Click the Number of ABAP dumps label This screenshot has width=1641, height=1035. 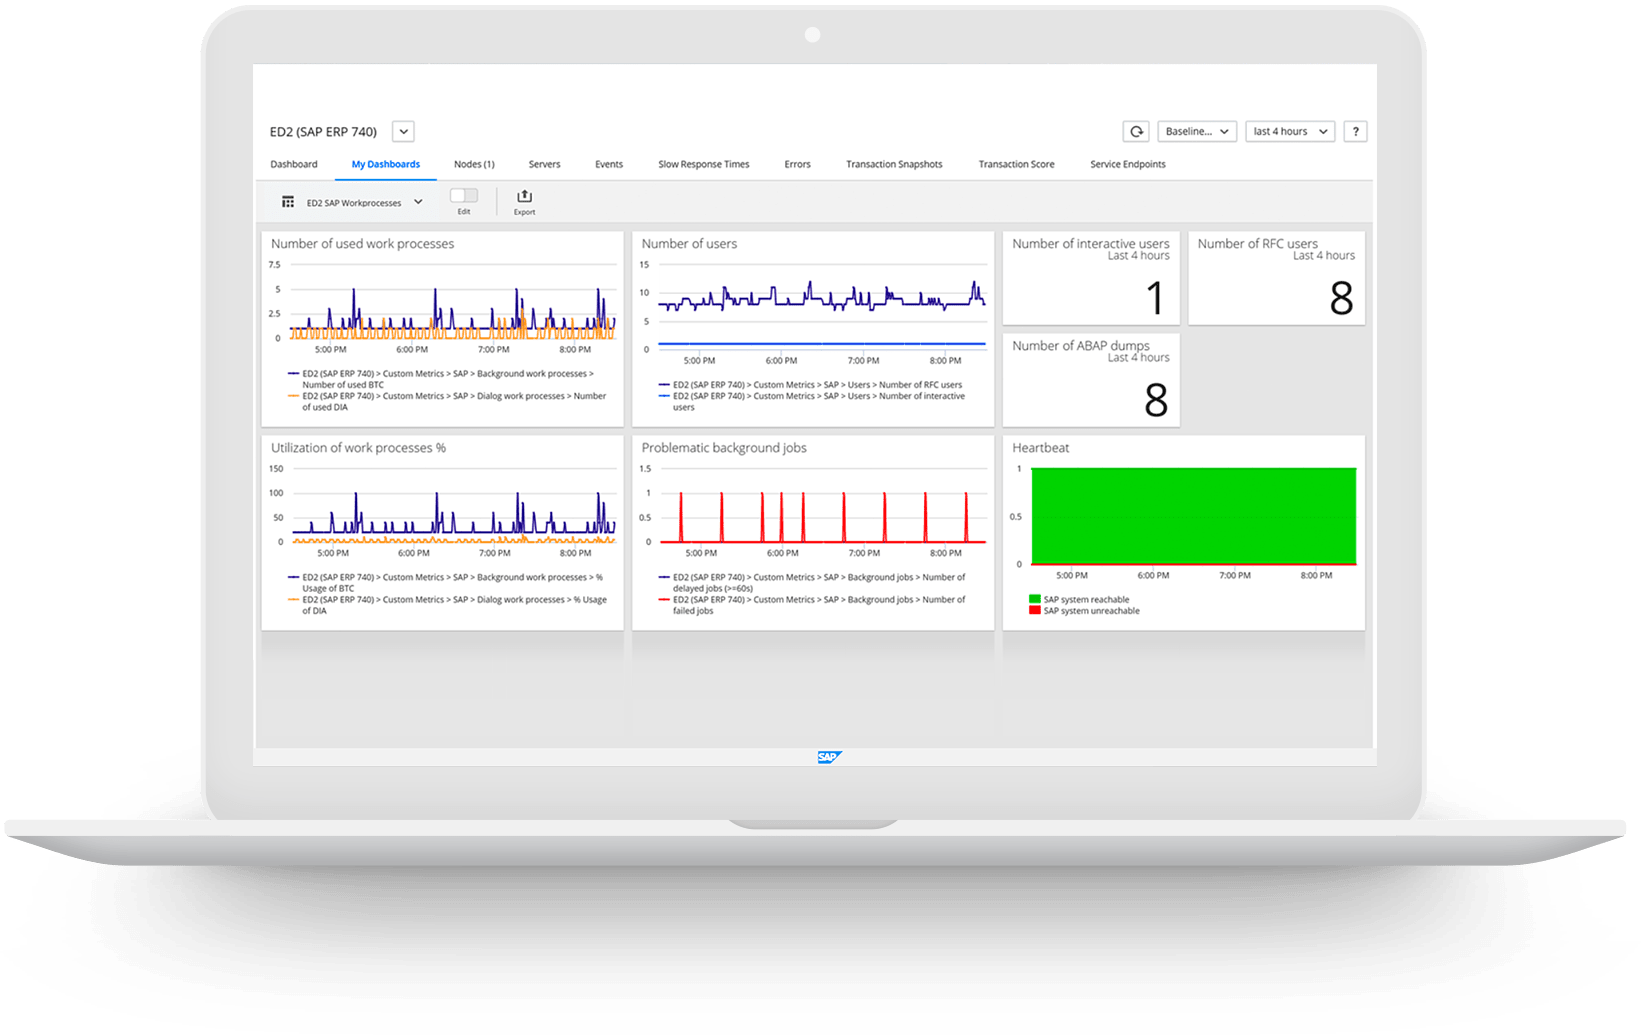pyautogui.click(x=1081, y=346)
